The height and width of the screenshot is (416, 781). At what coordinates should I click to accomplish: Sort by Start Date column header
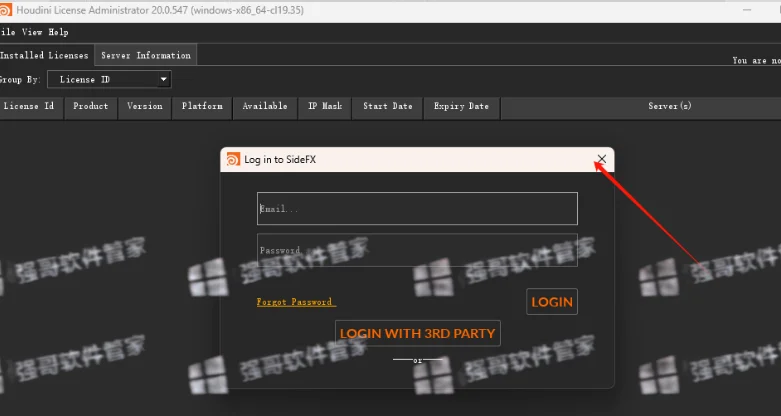click(x=388, y=106)
